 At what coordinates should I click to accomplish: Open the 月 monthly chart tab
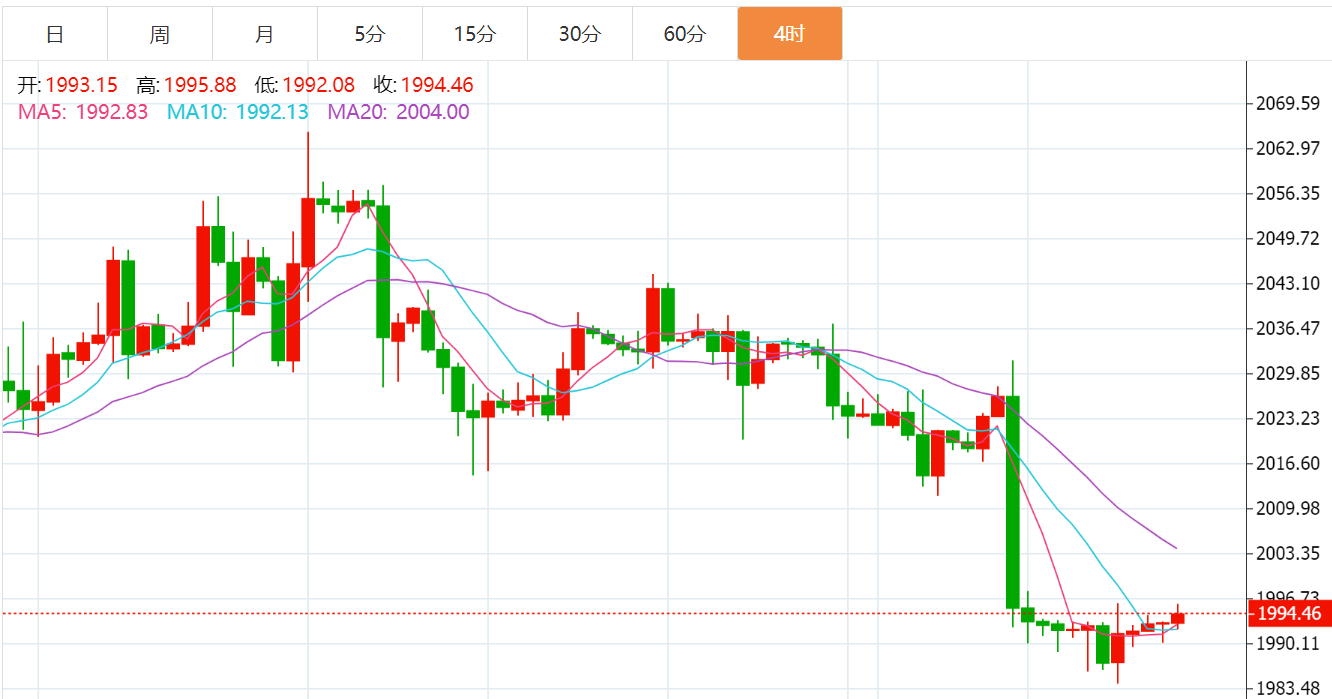(265, 34)
